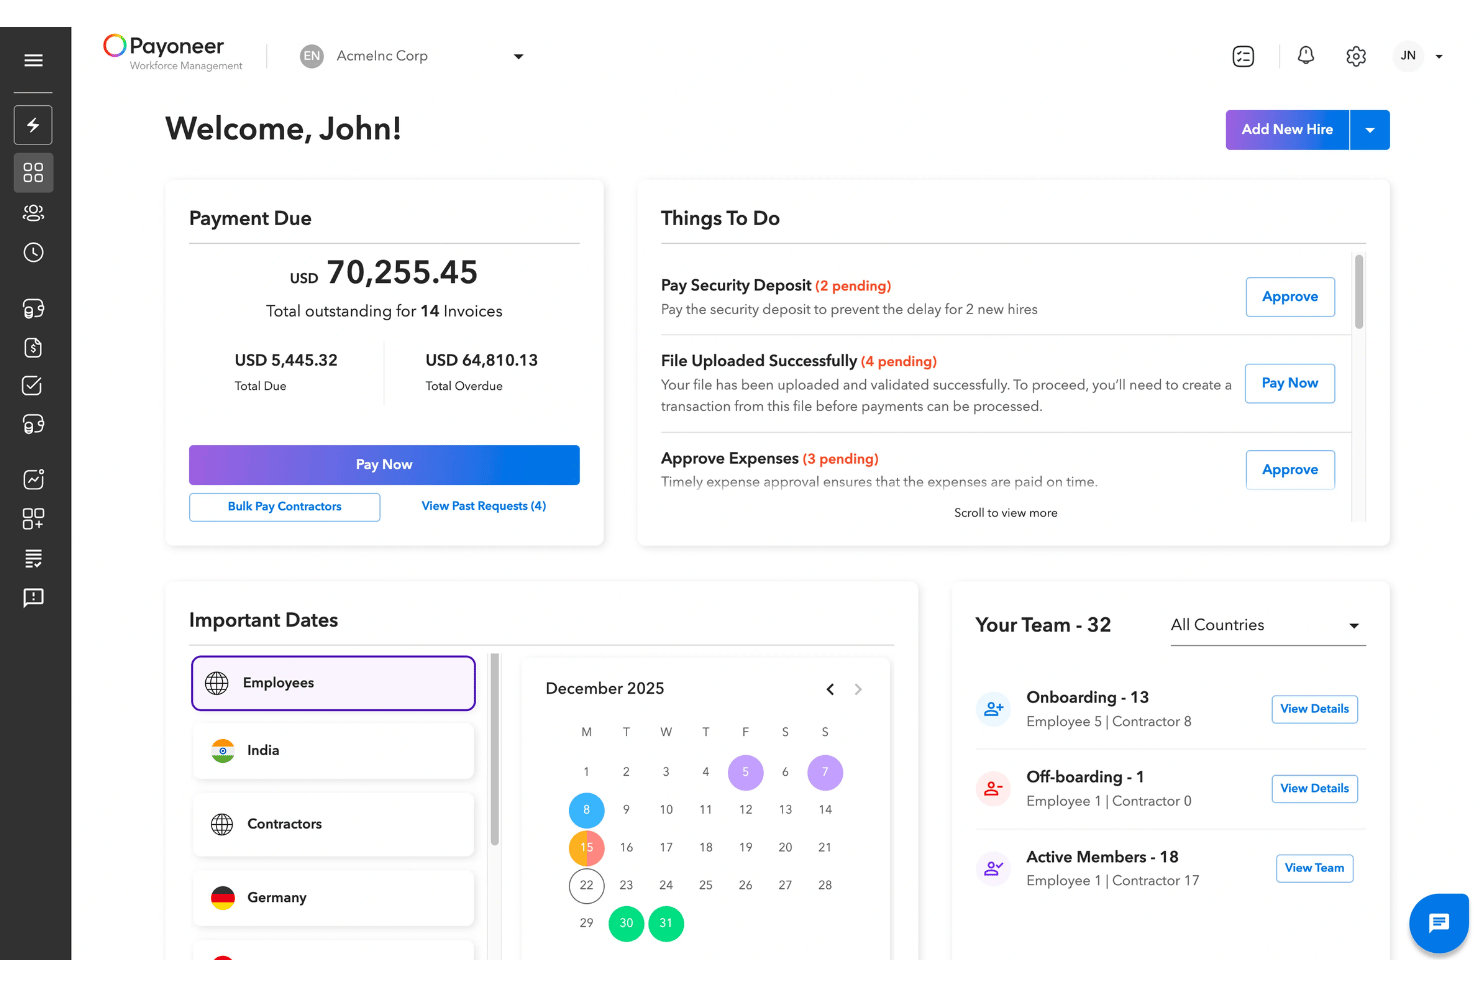Viewport: 1480px width, 987px height.
Task: Click the Add New Hire button
Action: pos(1287,130)
